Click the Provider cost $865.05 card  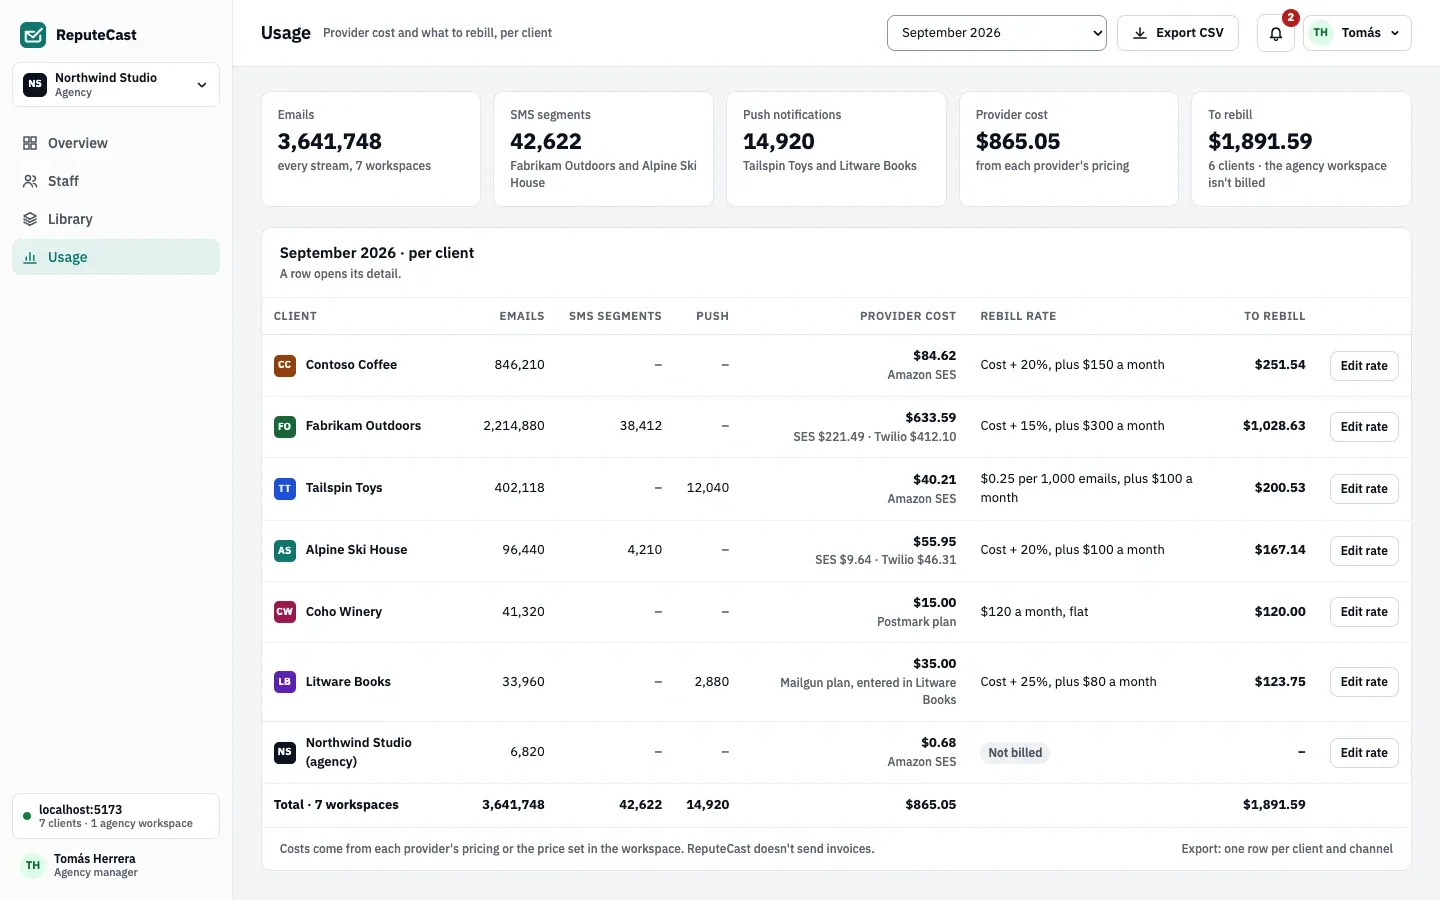pyautogui.click(x=1069, y=149)
